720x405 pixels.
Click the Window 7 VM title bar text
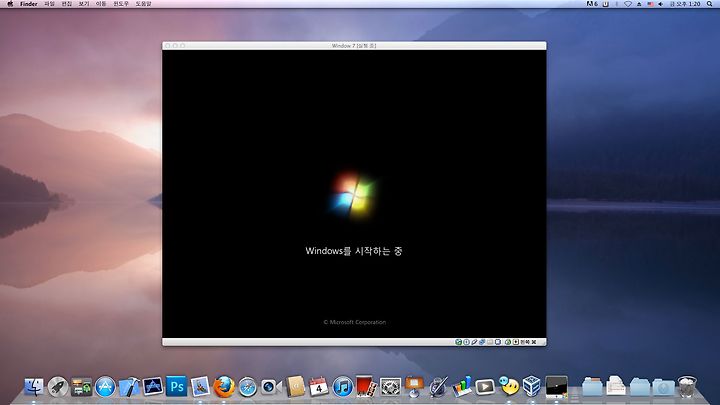pos(354,45)
